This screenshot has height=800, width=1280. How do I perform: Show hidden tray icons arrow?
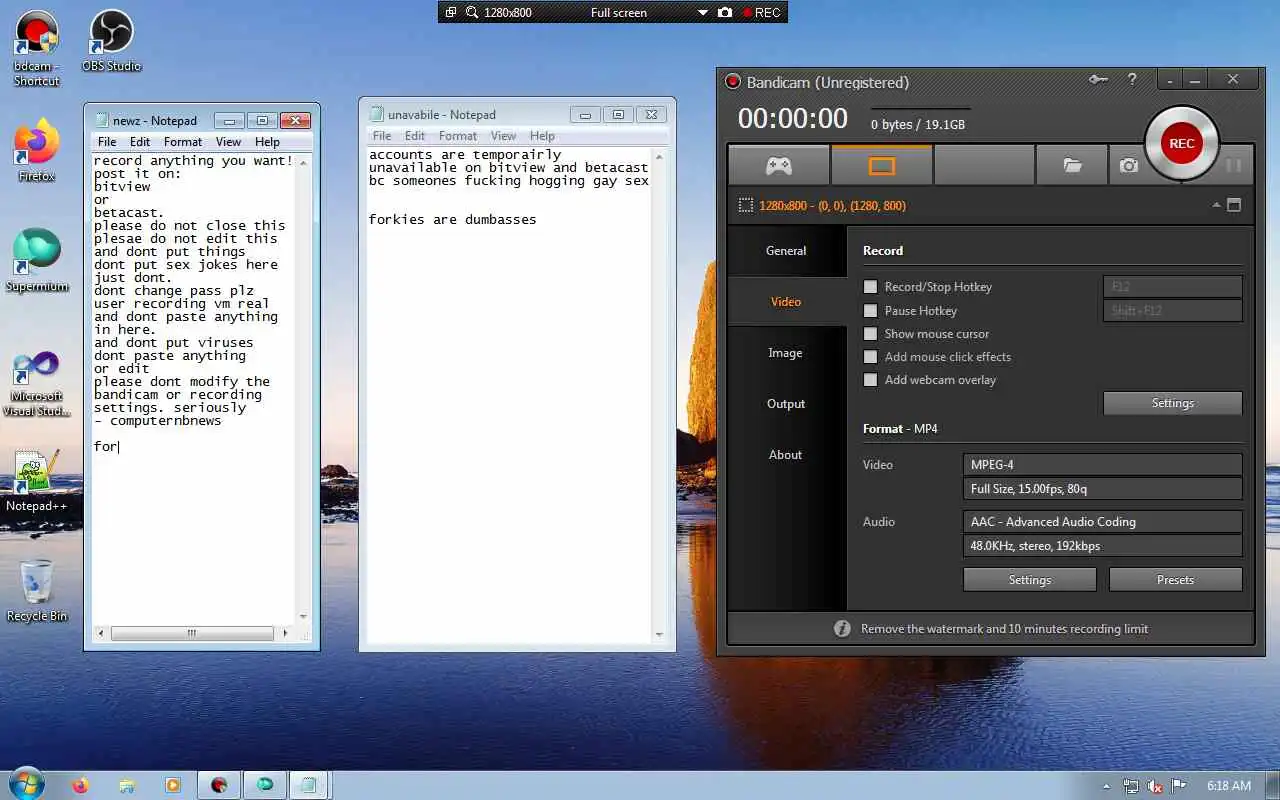click(1106, 786)
